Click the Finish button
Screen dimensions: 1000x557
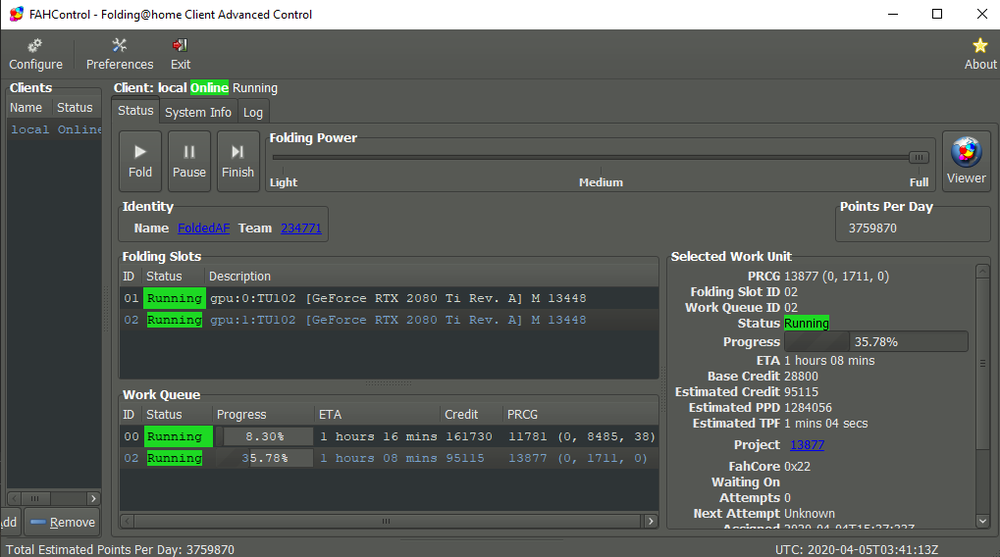pos(238,161)
